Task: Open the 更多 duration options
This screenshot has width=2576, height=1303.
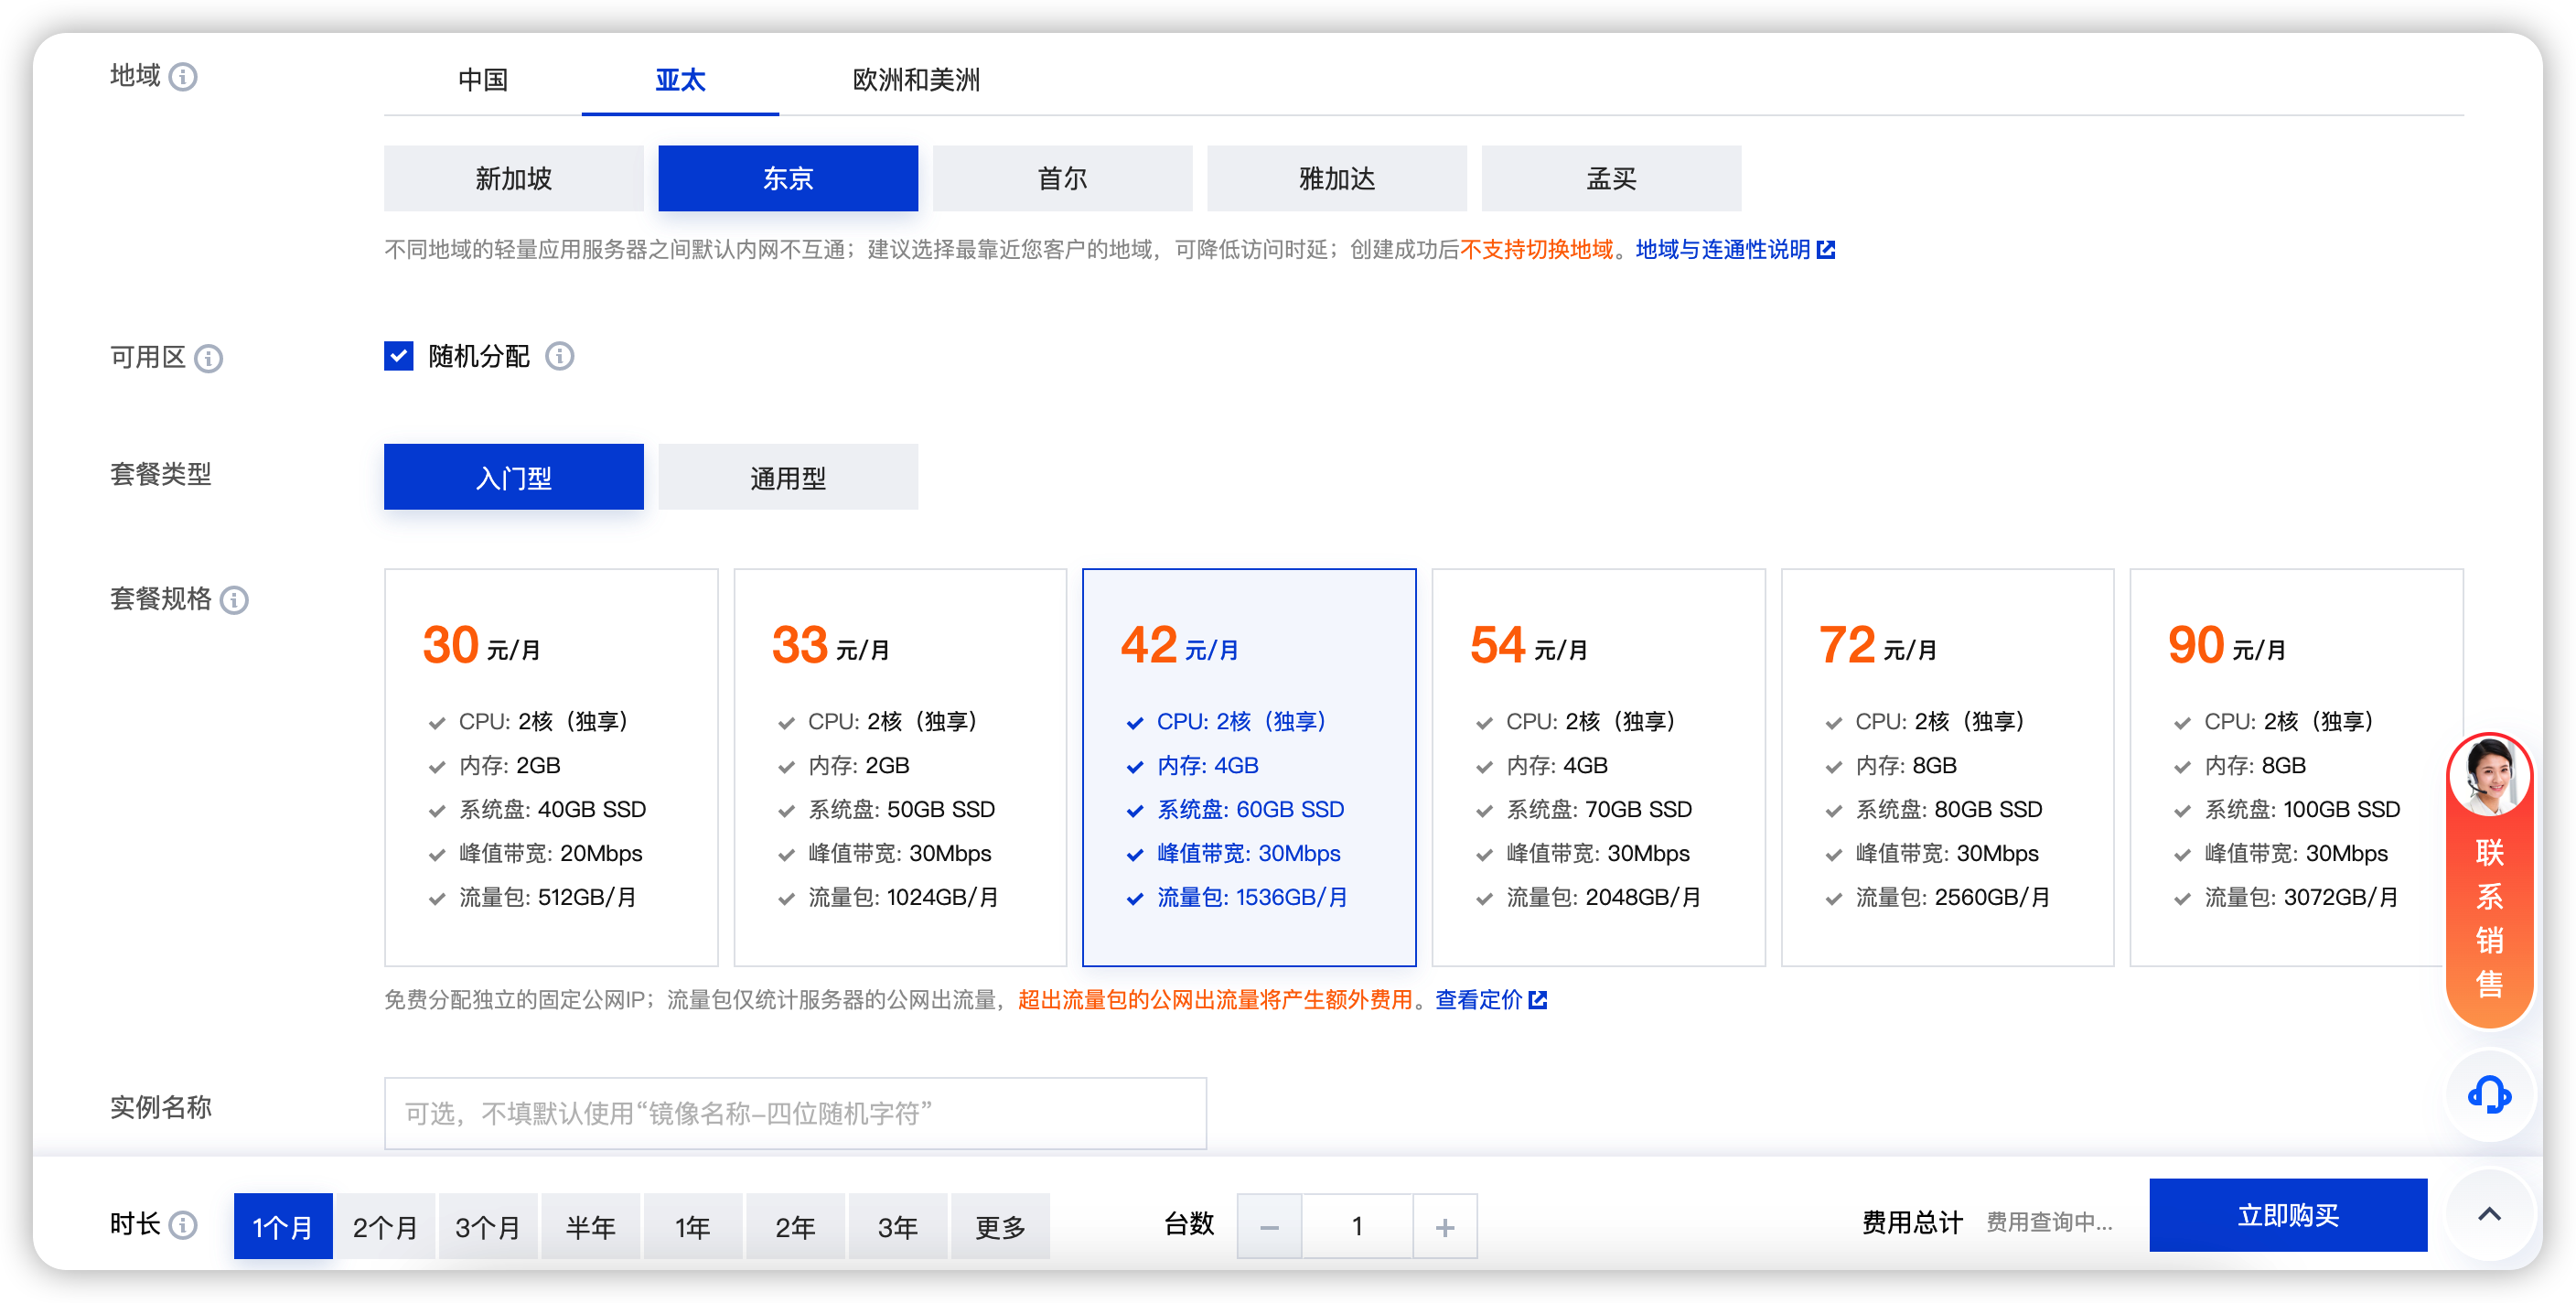Action: [x=999, y=1226]
